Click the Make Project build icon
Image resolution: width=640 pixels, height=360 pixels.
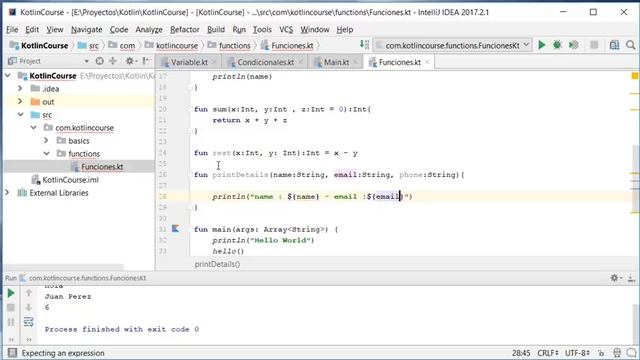click(364, 44)
